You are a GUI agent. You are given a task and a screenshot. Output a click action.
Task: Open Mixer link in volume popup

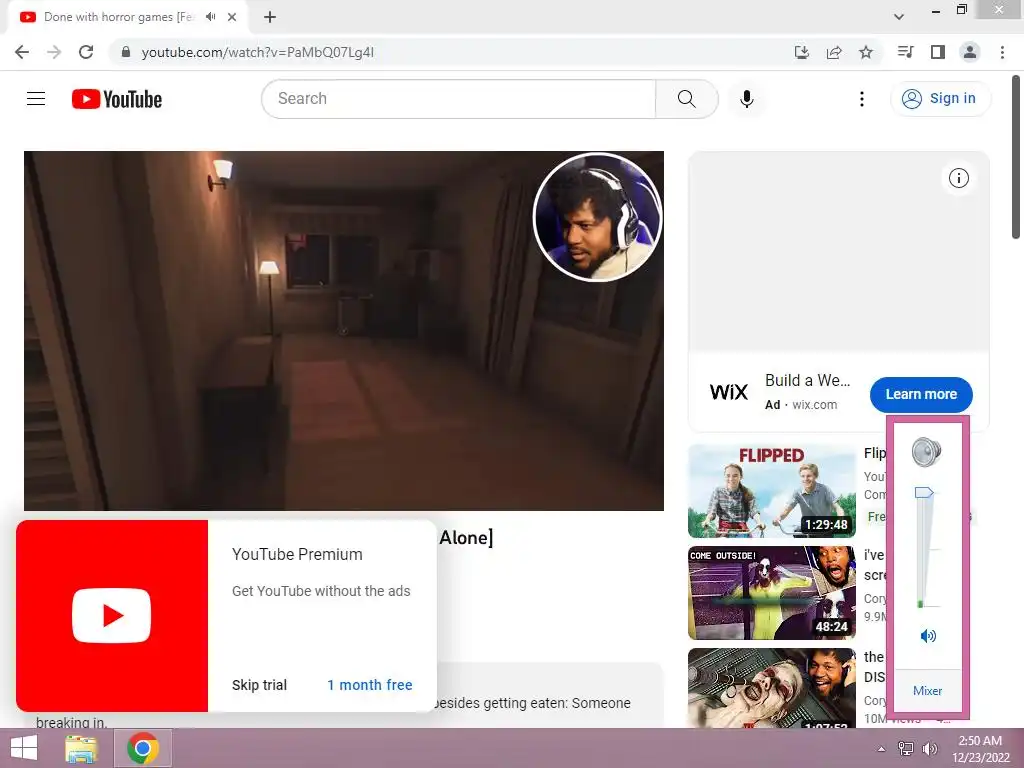[927, 691]
